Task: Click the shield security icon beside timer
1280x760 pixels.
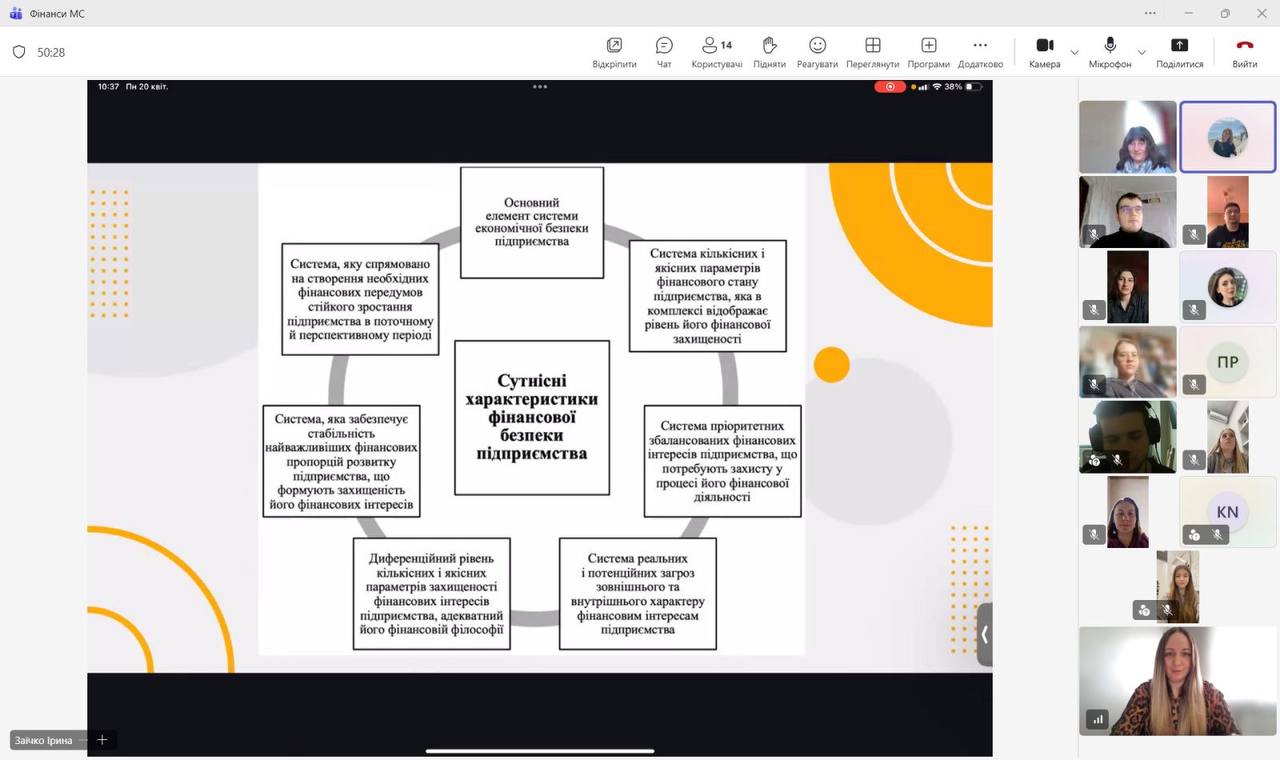Action: (19, 52)
